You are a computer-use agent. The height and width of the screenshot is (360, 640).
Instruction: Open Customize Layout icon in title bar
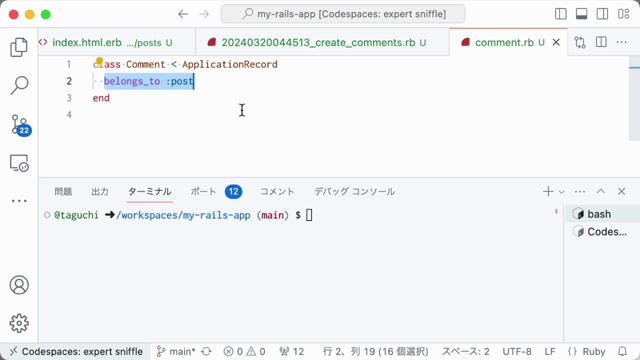623,14
